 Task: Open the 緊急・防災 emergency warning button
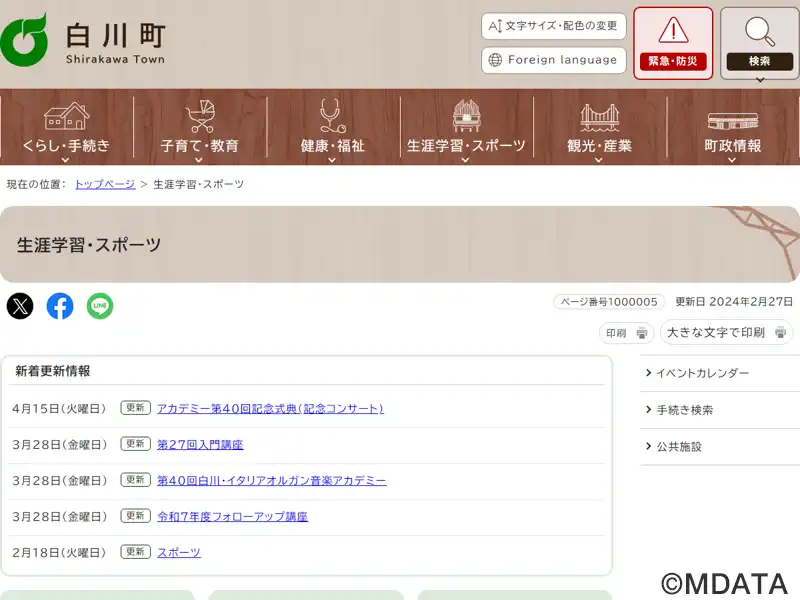673,43
